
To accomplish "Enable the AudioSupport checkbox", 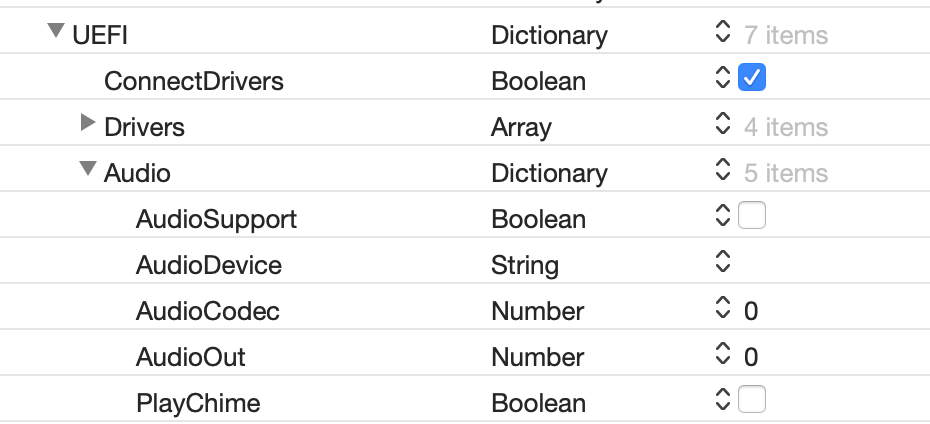I will coord(752,217).
